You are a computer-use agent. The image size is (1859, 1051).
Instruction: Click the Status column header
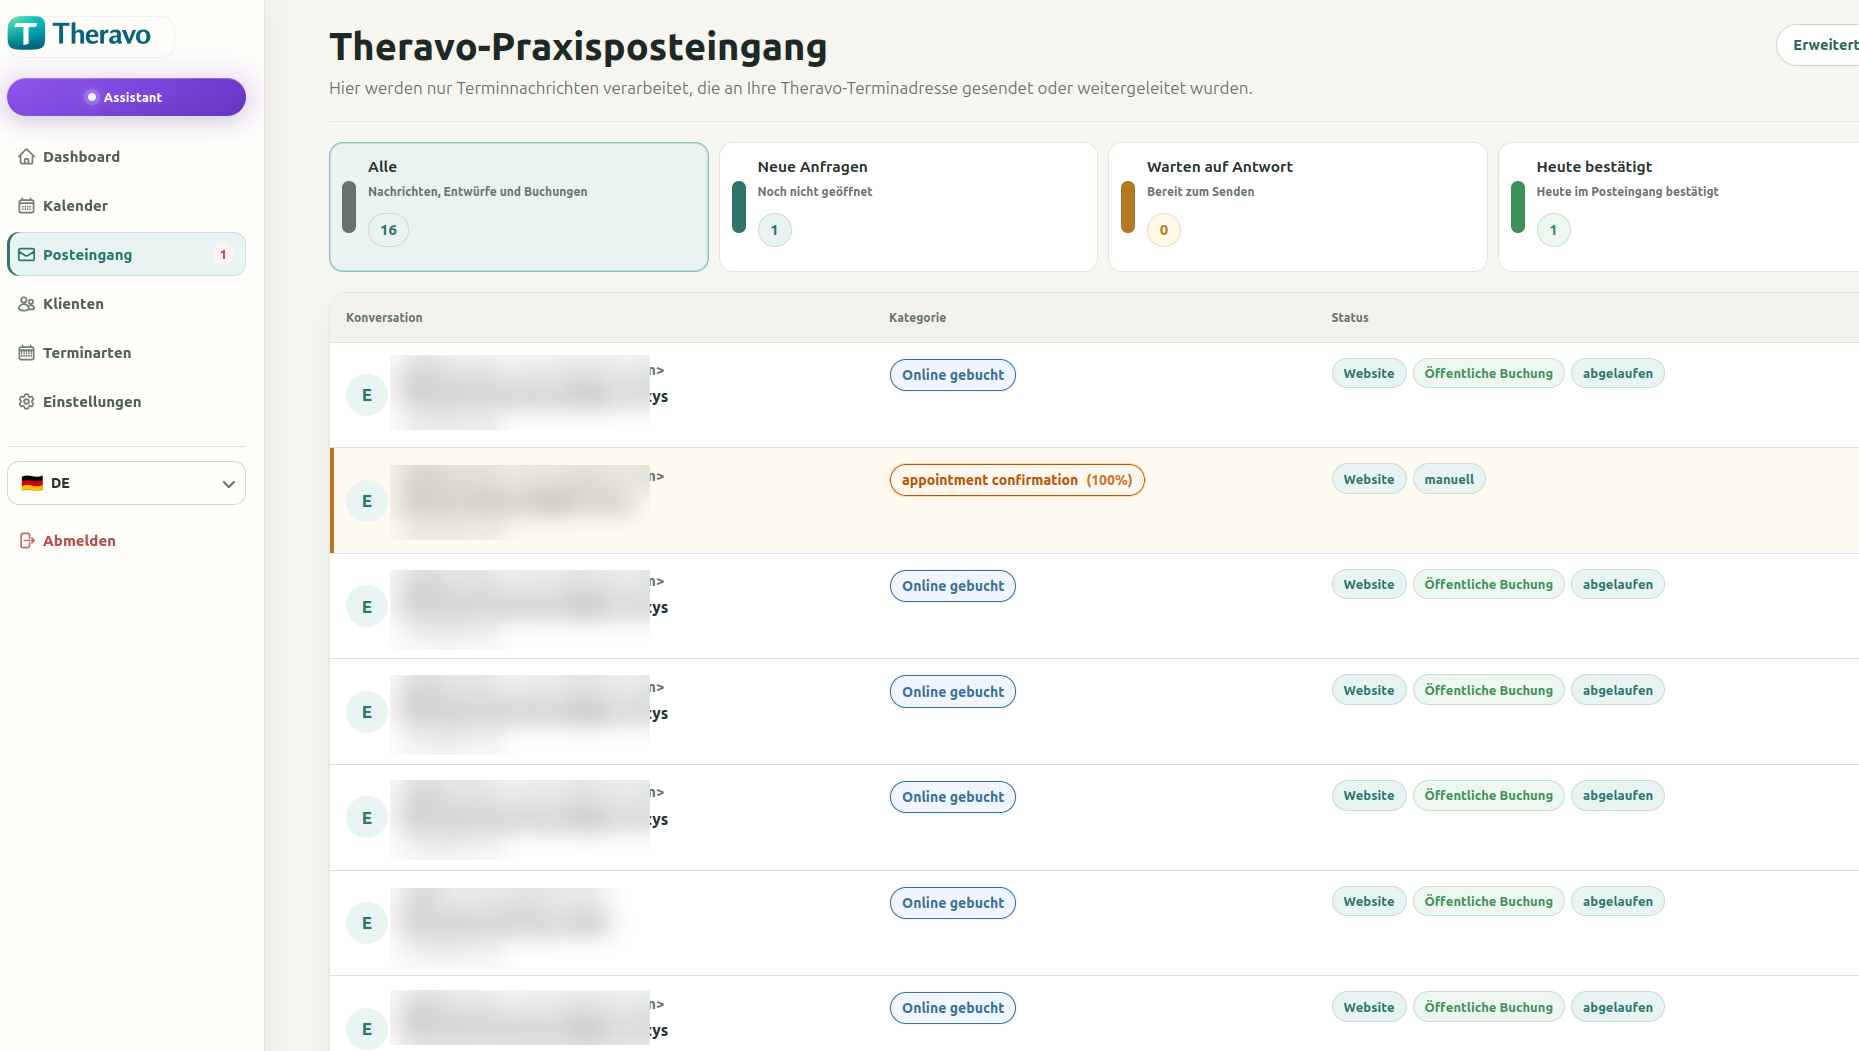tap(1350, 318)
